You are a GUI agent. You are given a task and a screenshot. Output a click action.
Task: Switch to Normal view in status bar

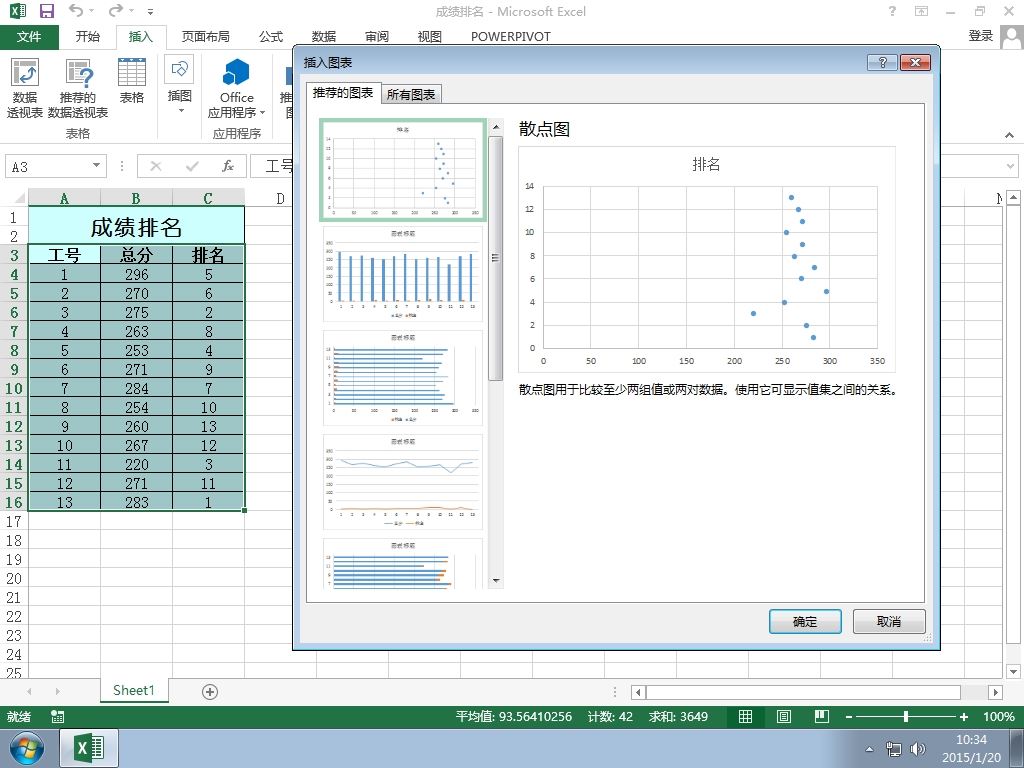745,716
